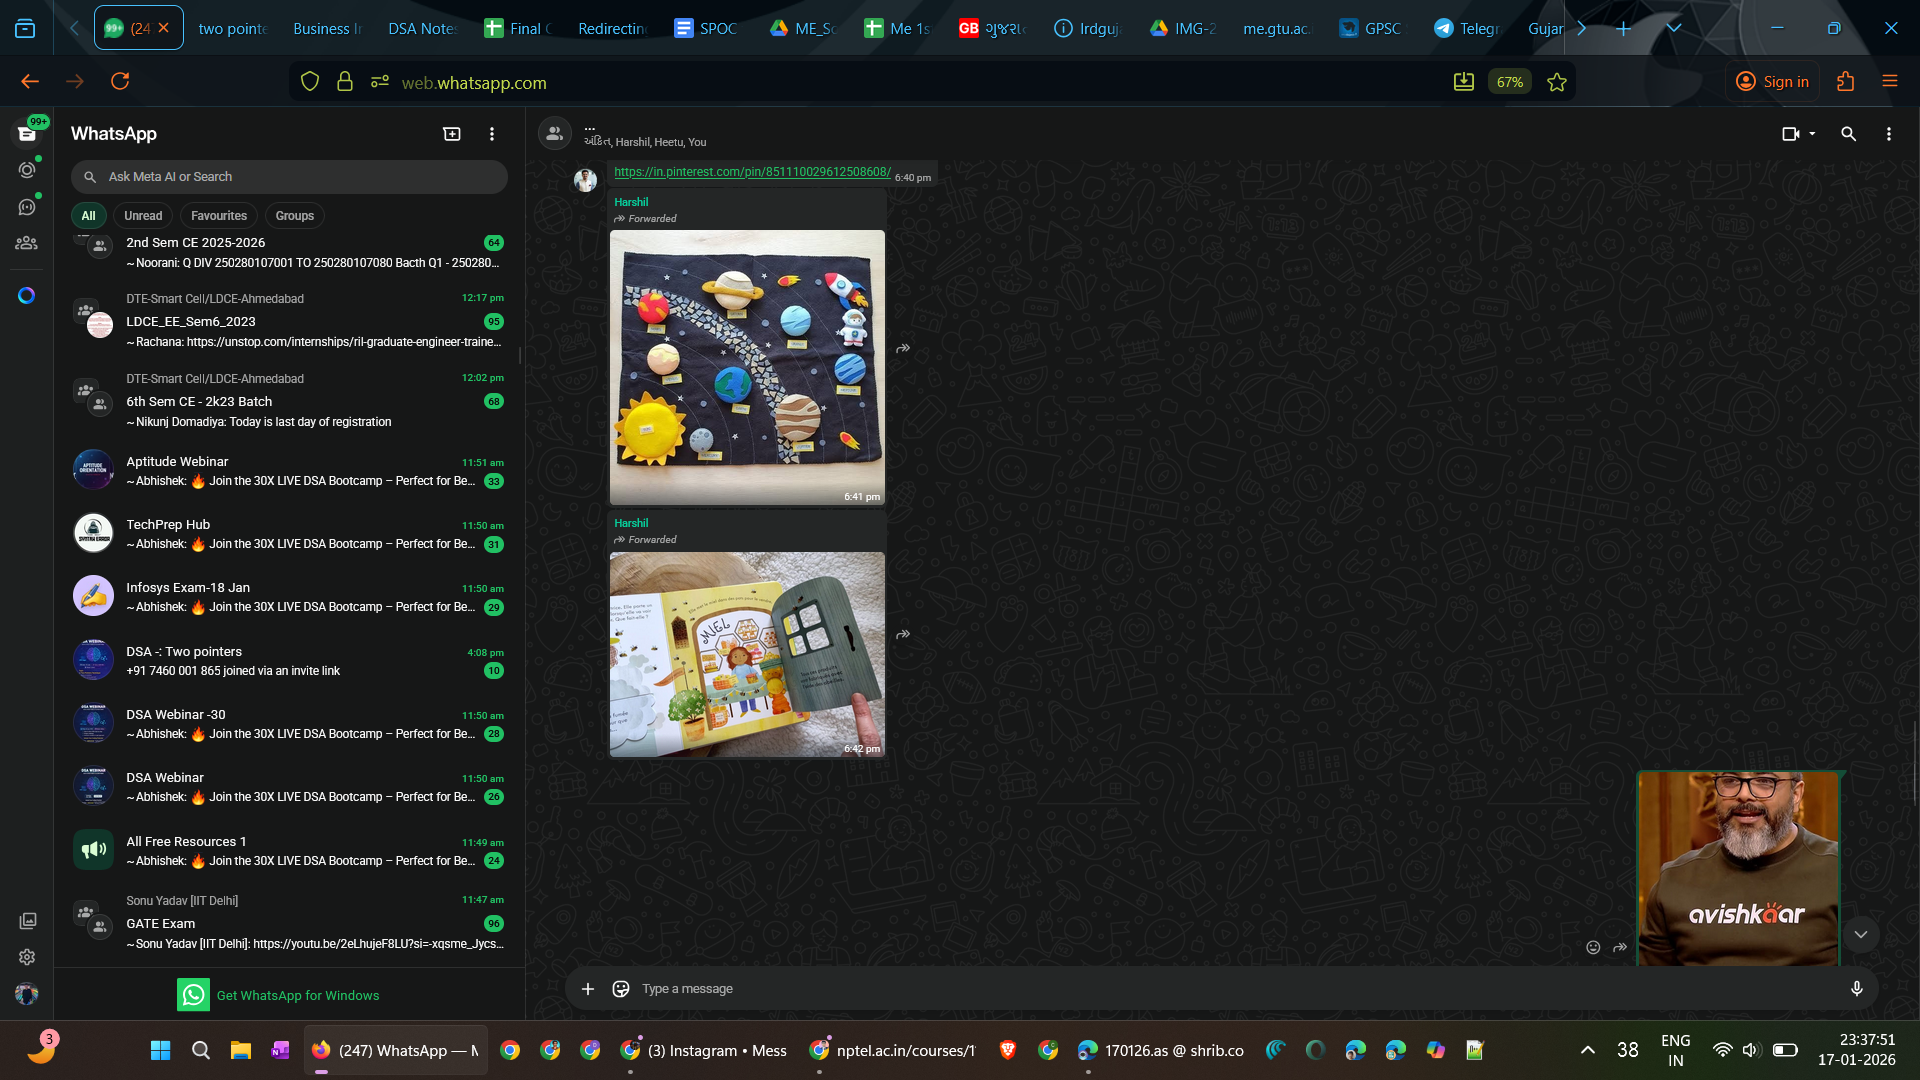Open the Status icon in left sidebar

pos(27,170)
